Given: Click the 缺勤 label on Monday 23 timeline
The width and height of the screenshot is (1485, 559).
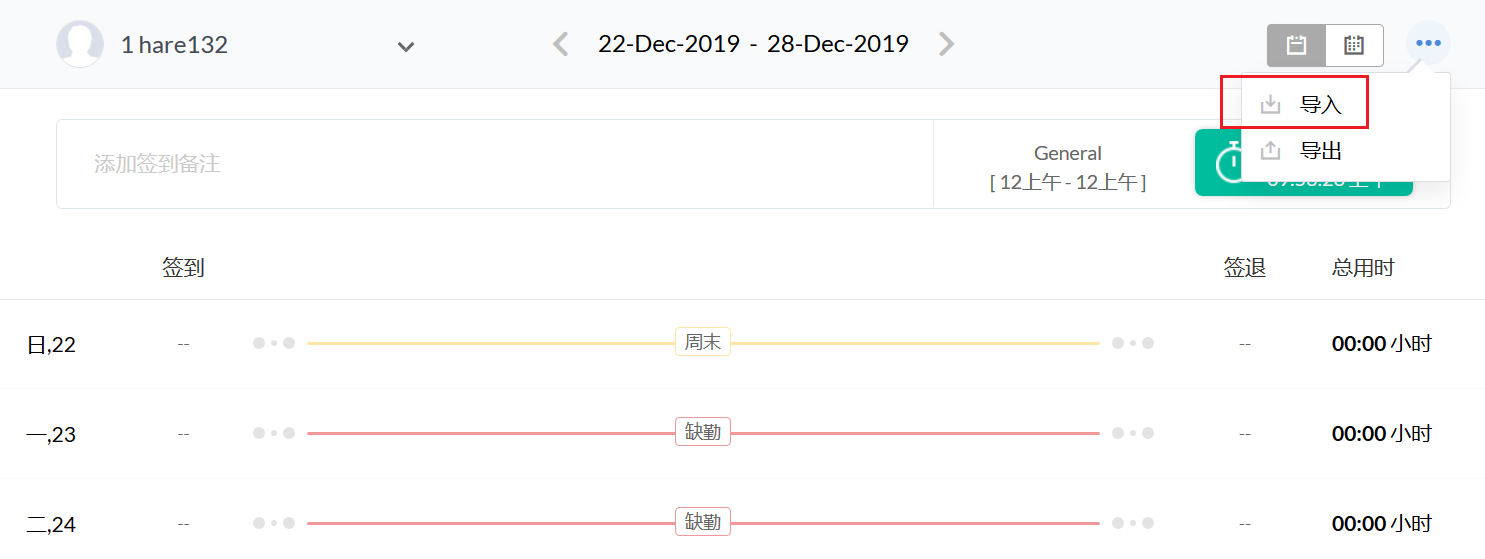Looking at the screenshot, I should click(702, 433).
